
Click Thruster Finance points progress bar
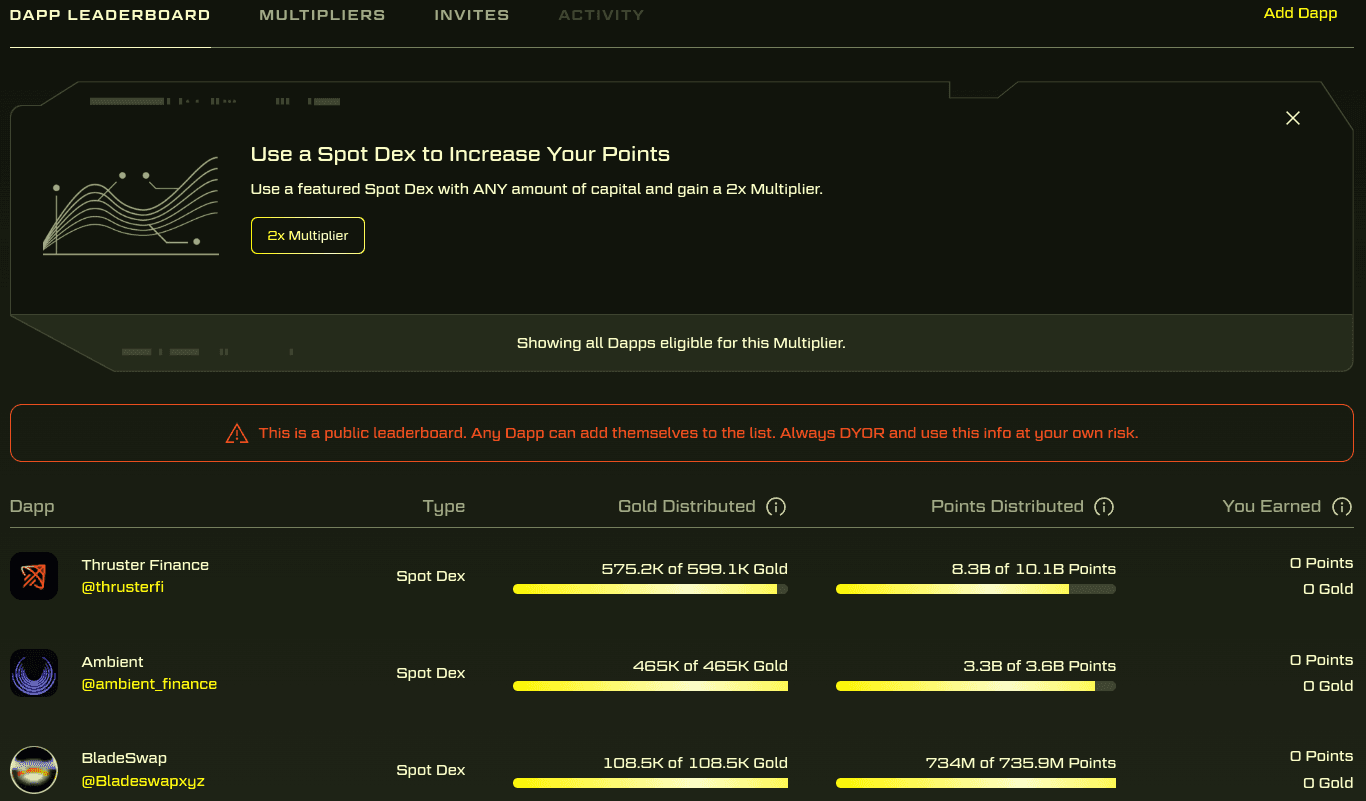coord(976,589)
